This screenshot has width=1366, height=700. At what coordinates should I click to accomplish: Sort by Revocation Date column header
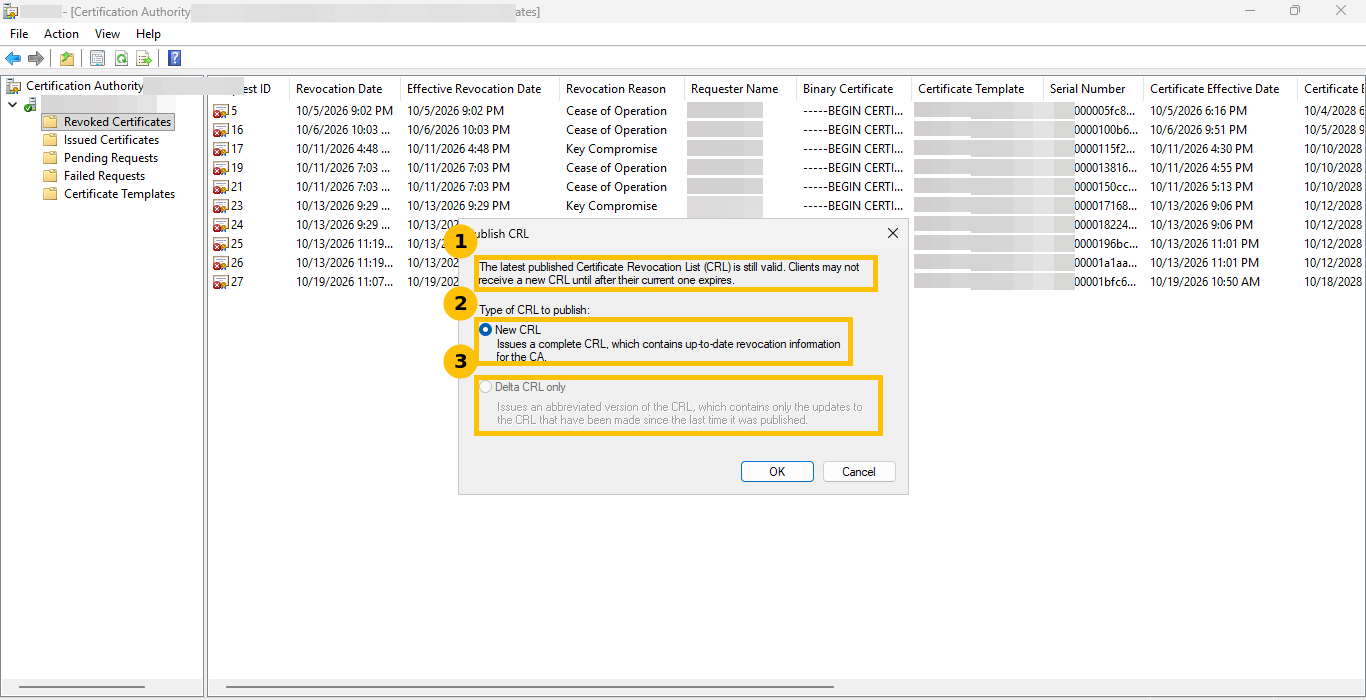(345, 89)
